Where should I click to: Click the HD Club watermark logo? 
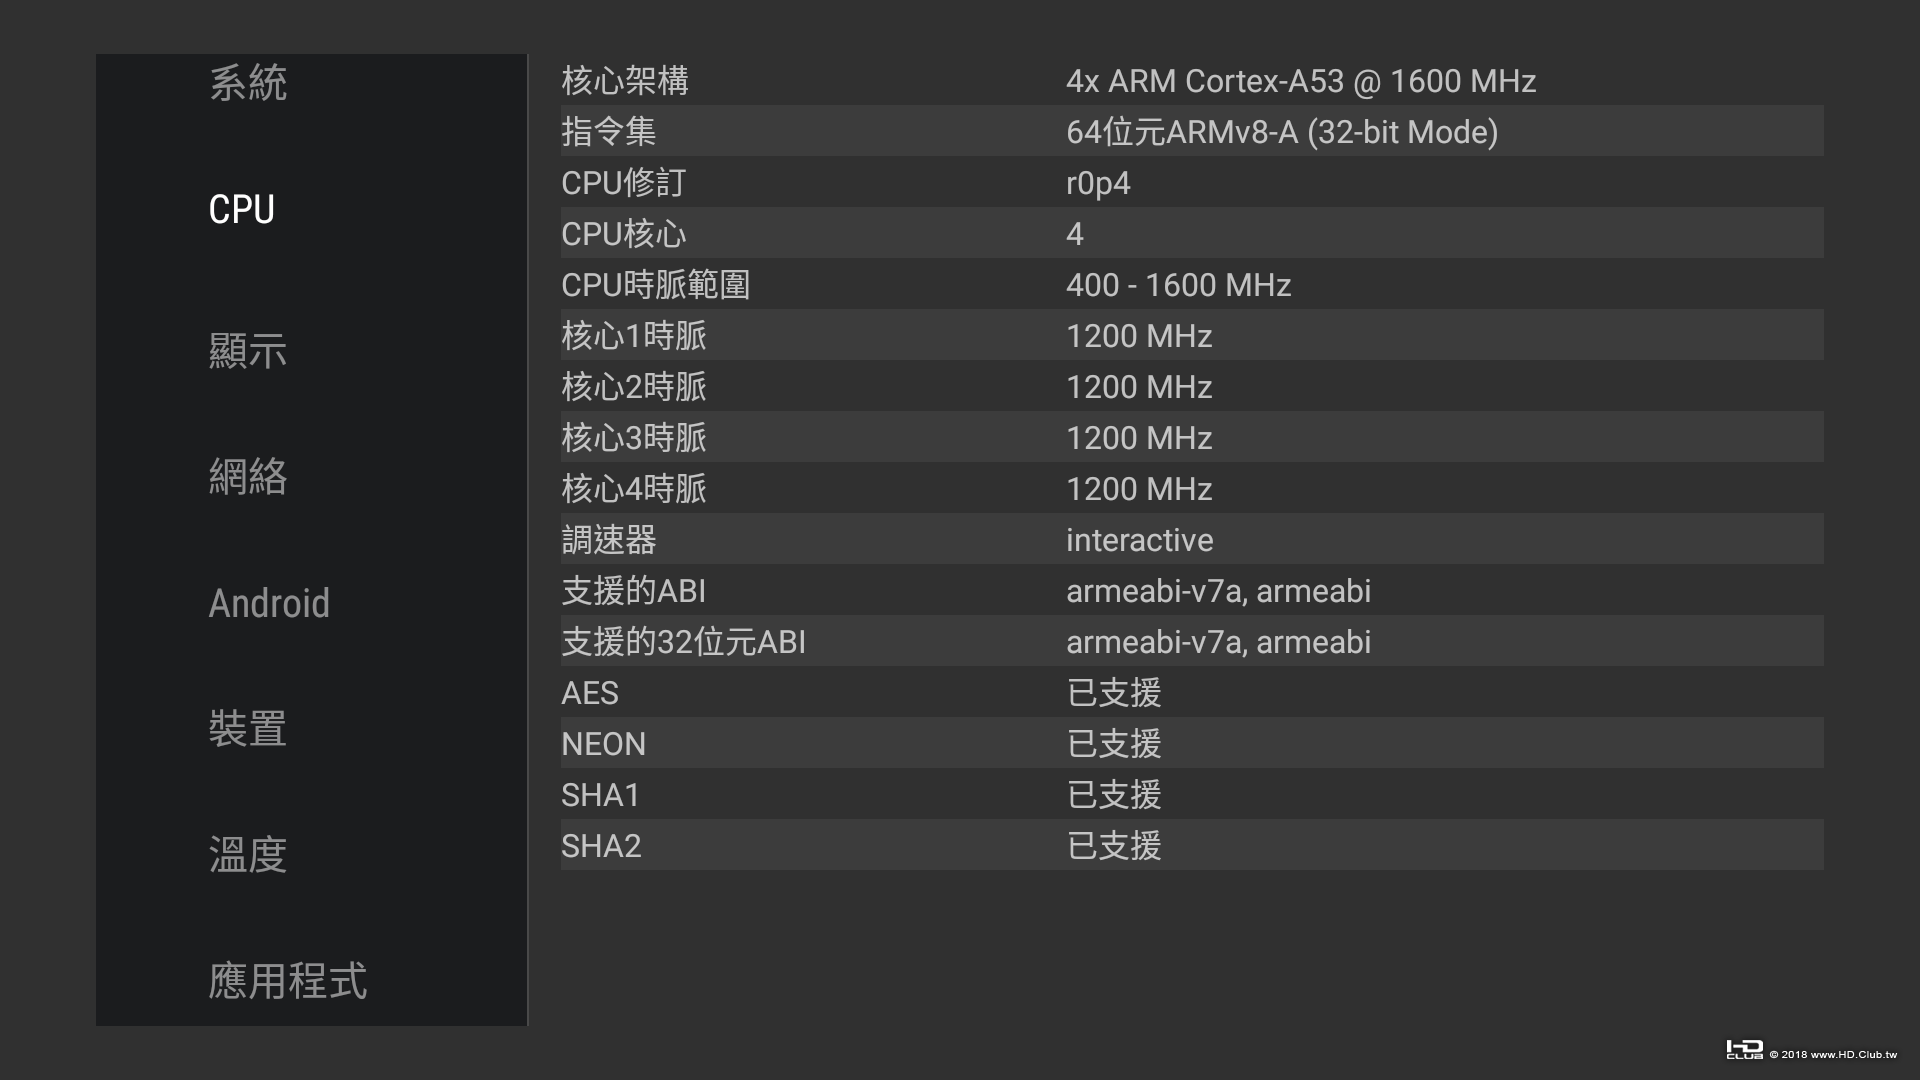coord(1745,1050)
